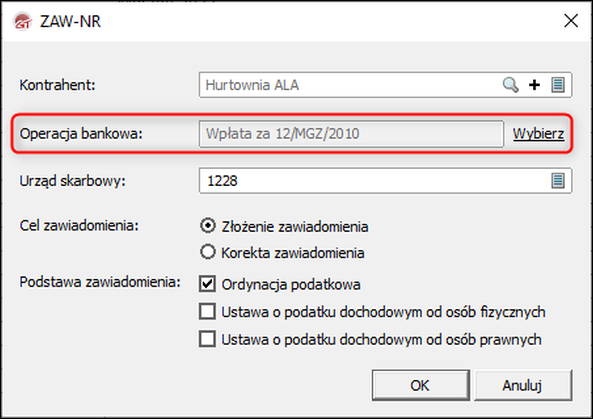Click the Operacja bankowa field with Wpłata text

(351, 134)
